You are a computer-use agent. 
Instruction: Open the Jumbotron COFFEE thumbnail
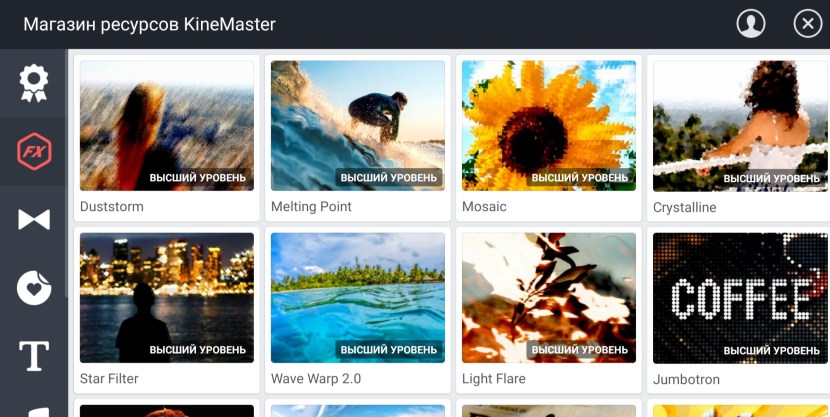click(x=741, y=298)
